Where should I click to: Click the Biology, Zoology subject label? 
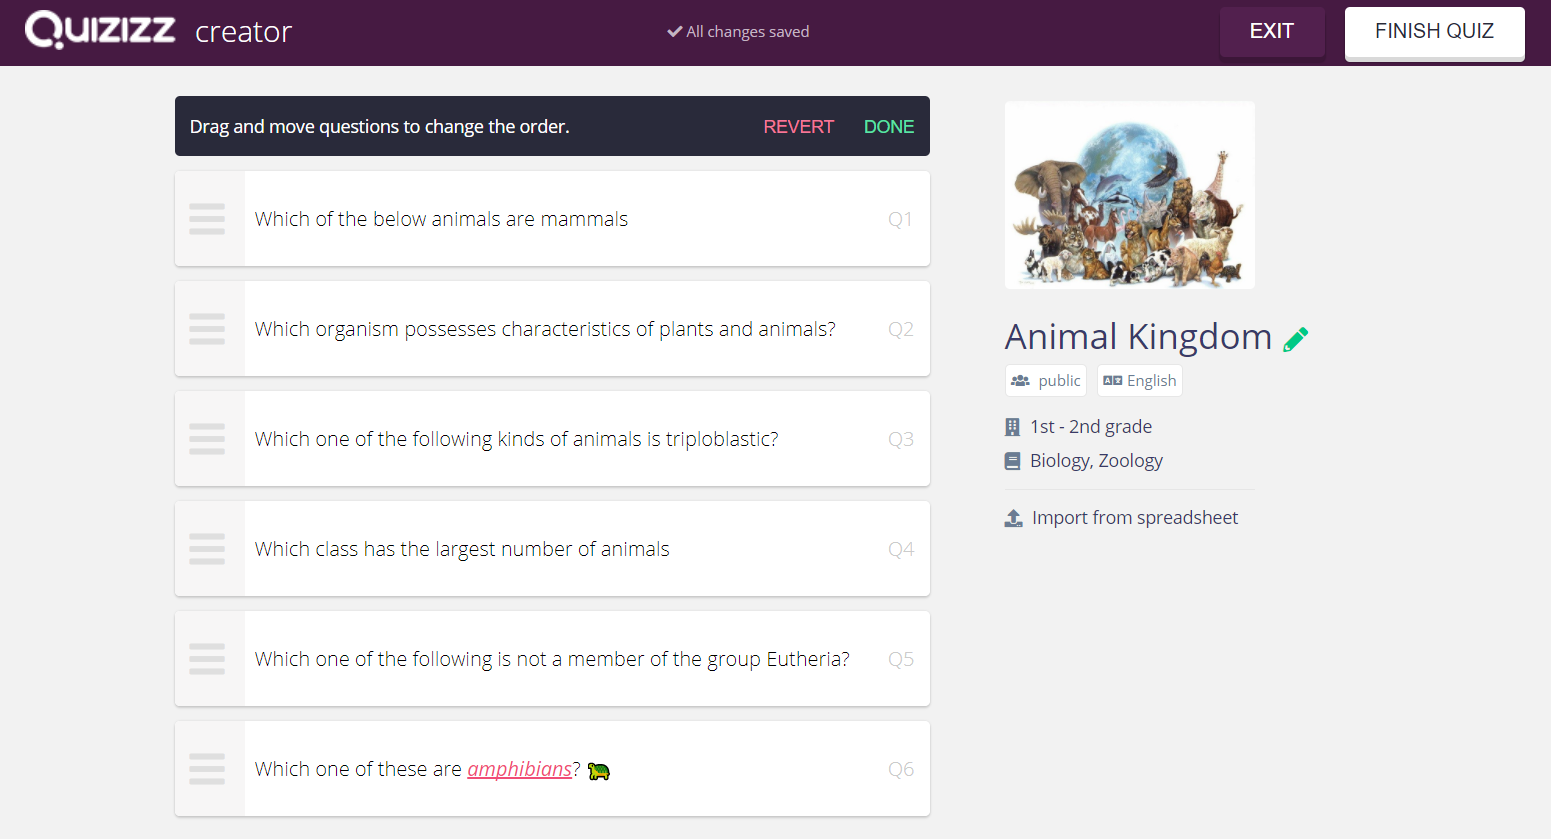[1096, 461]
